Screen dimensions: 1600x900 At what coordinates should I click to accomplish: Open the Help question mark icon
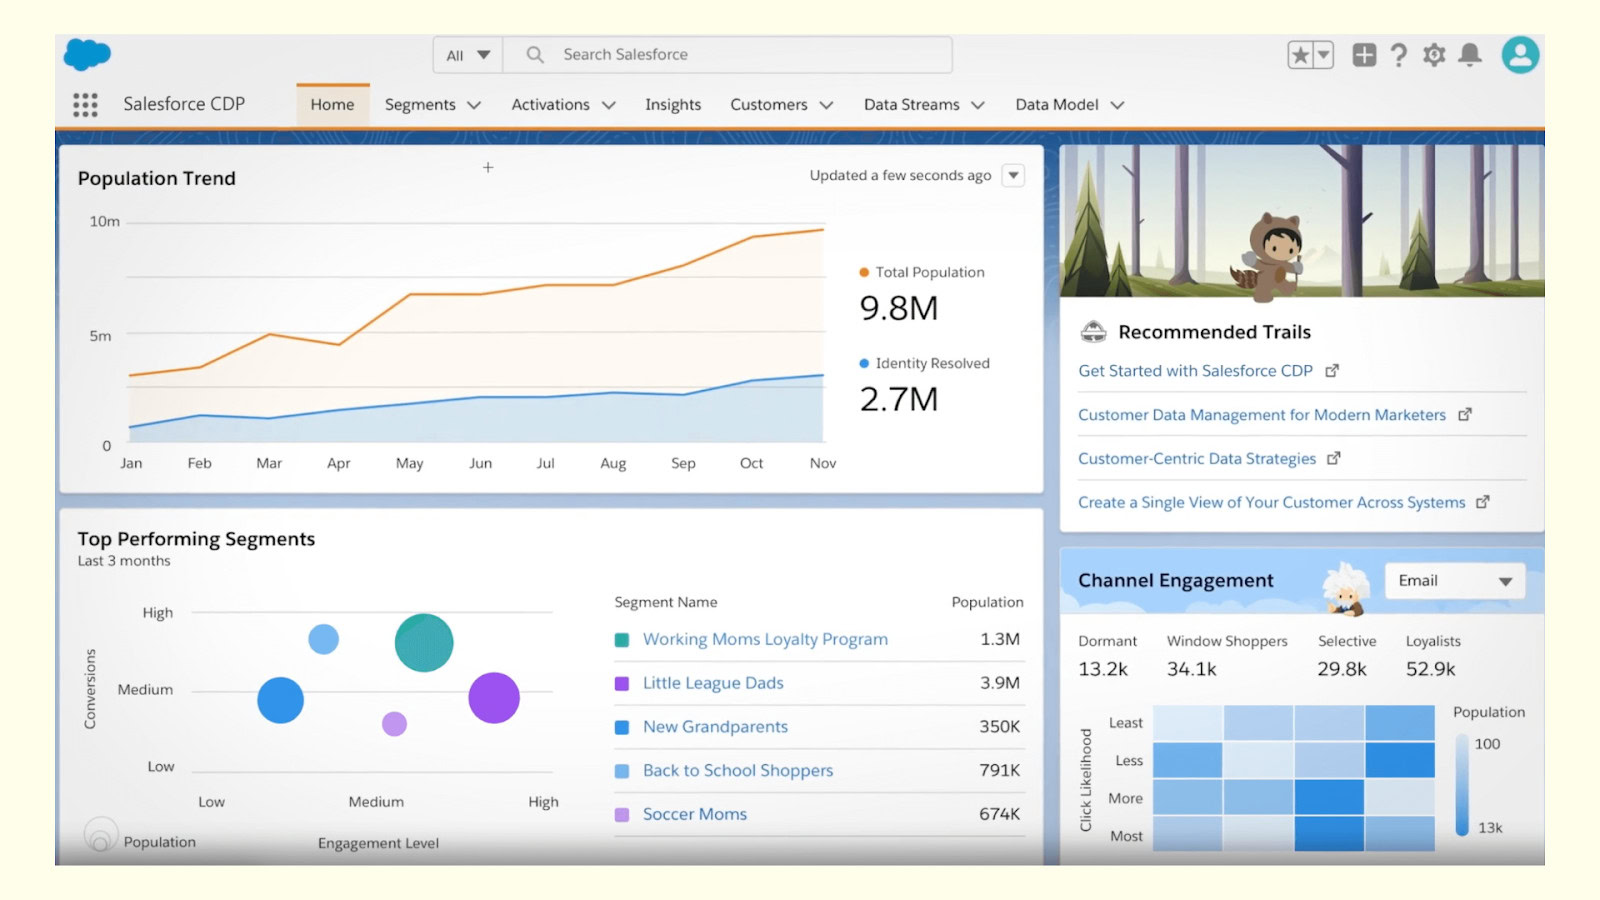[1399, 55]
